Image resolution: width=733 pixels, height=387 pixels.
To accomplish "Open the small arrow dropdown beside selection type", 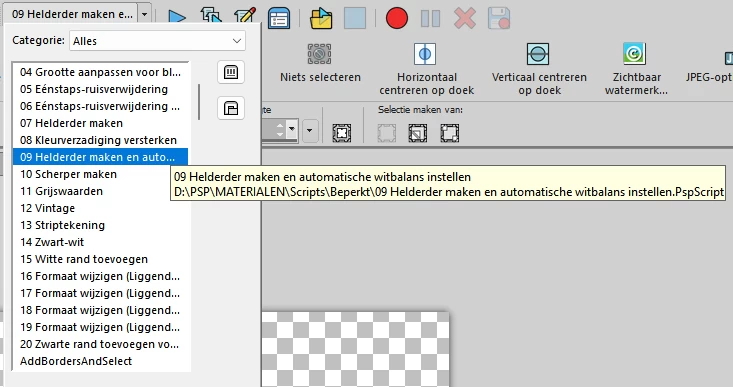I will 309,130.
